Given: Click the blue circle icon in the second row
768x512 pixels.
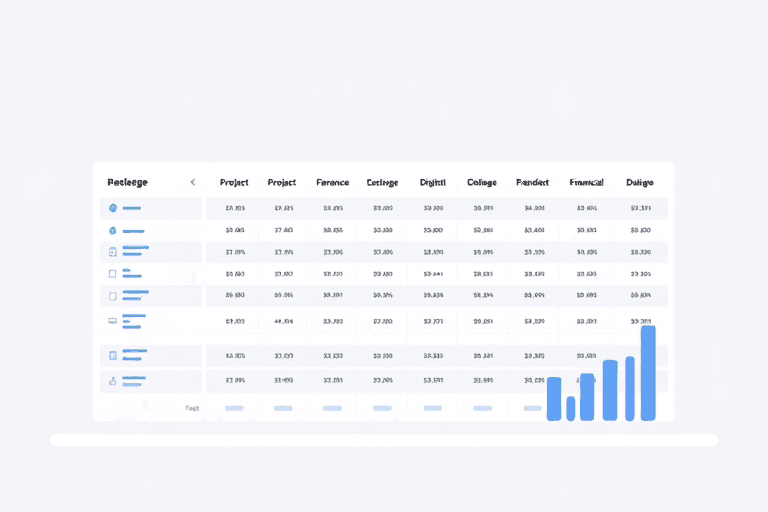Looking at the screenshot, I should coord(113,230).
